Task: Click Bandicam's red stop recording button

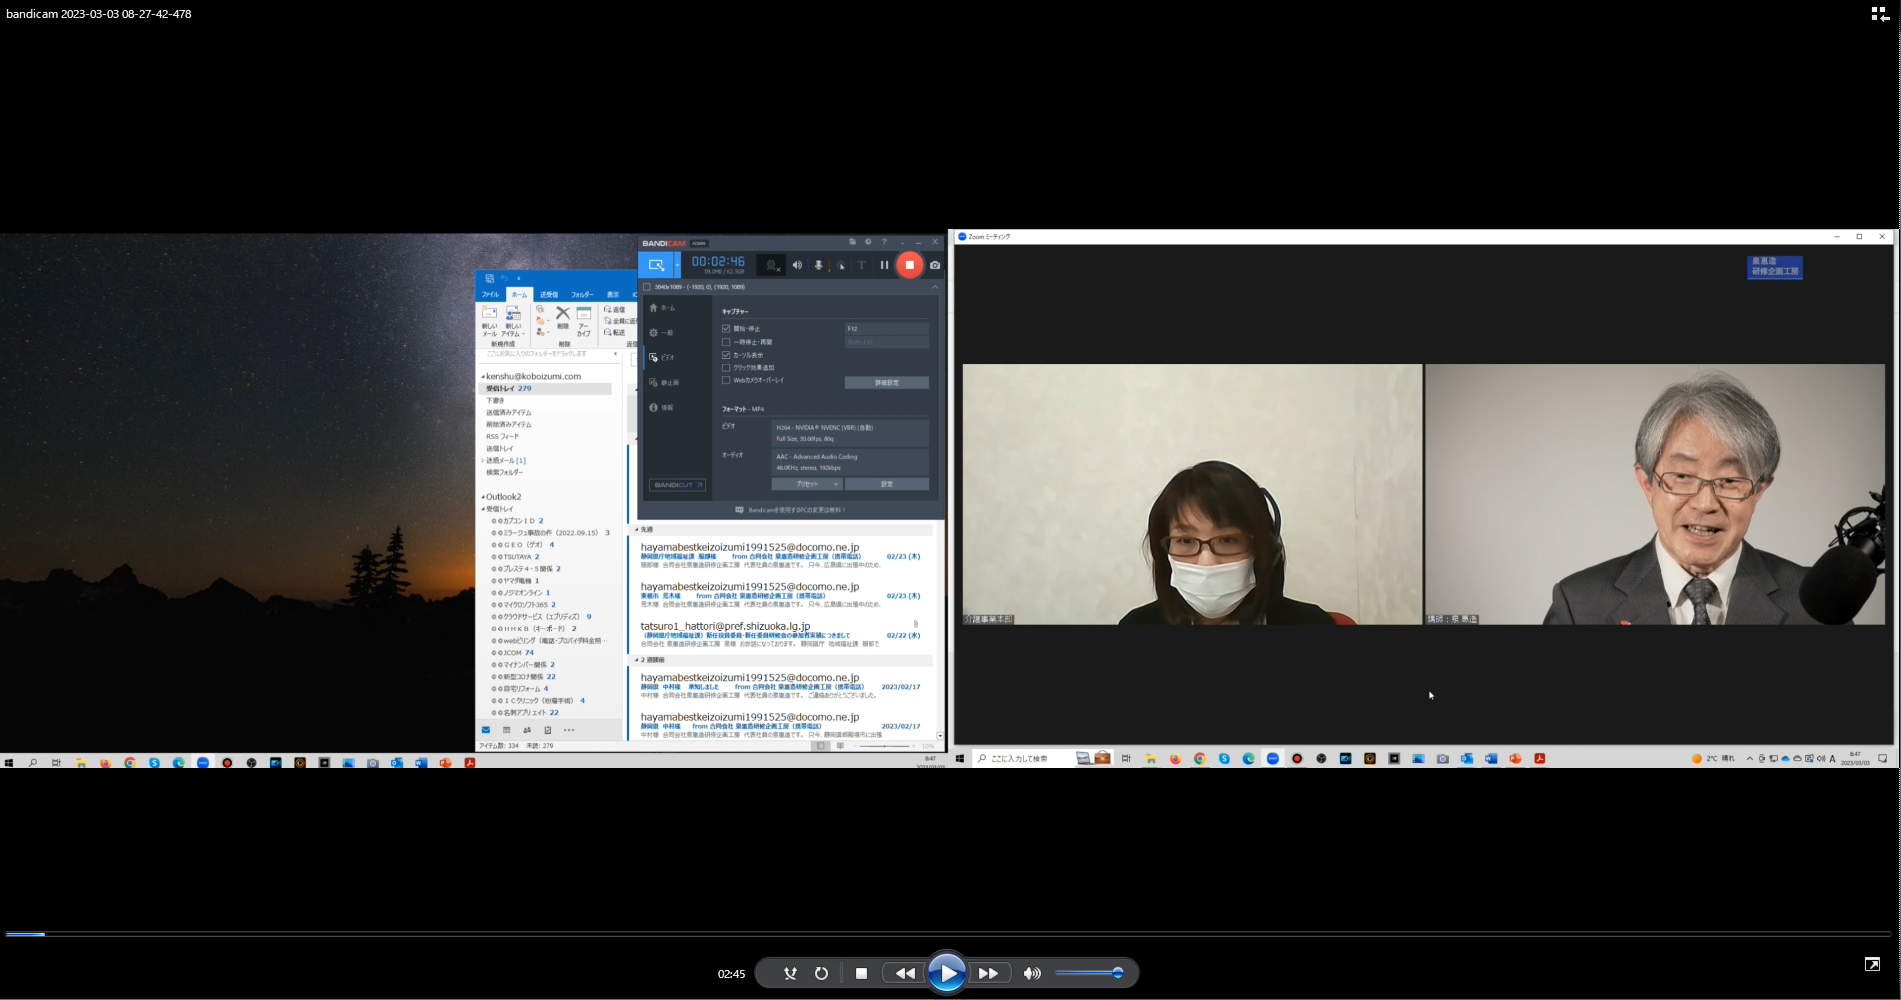Action: click(909, 265)
